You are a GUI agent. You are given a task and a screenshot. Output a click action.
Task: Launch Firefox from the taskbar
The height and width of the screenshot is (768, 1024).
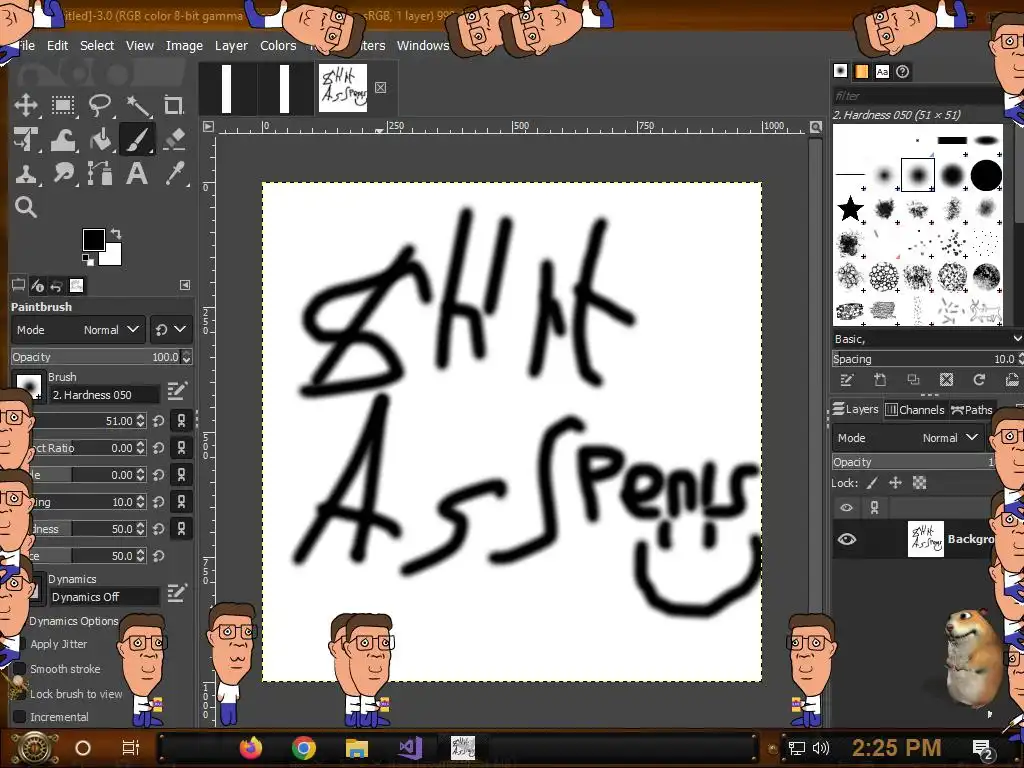pos(251,748)
